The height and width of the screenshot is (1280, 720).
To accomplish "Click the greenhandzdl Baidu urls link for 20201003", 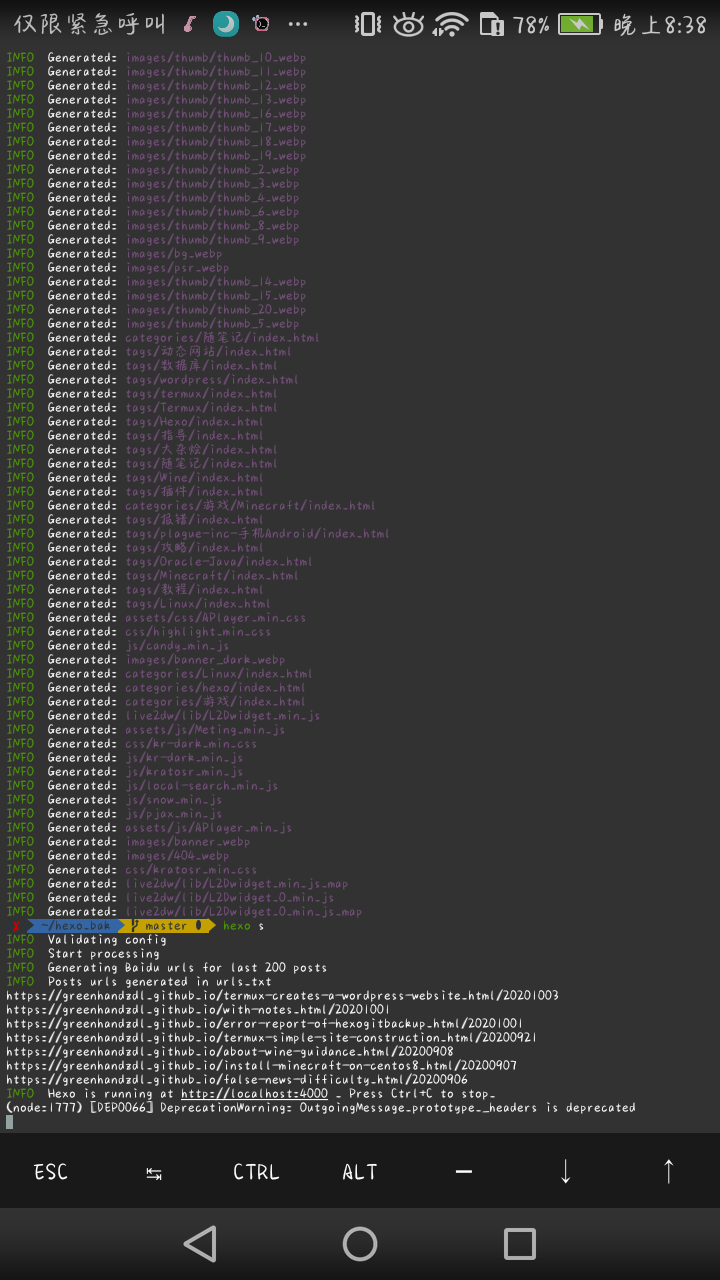I will (x=280, y=995).
